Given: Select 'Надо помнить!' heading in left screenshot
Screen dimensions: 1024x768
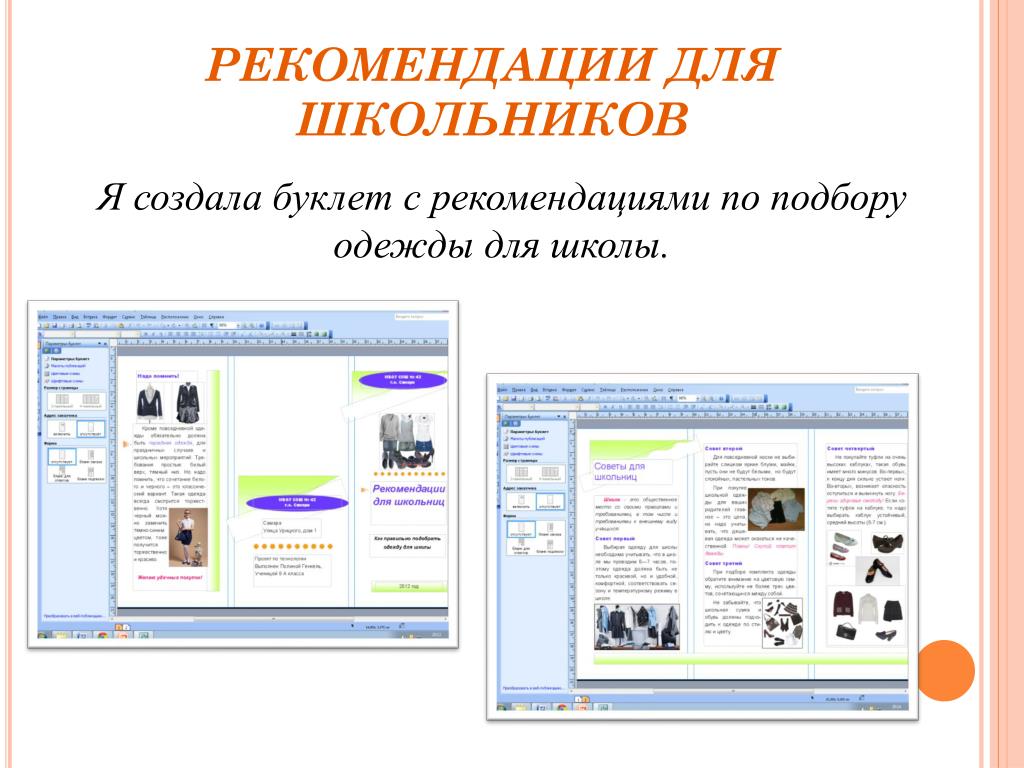Looking at the screenshot, I should 158,376.
